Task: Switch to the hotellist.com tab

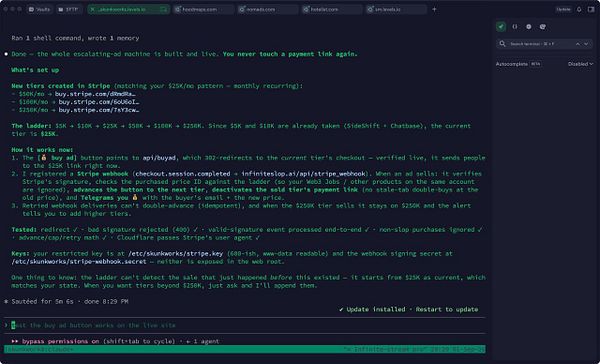Action: (x=331, y=9)
